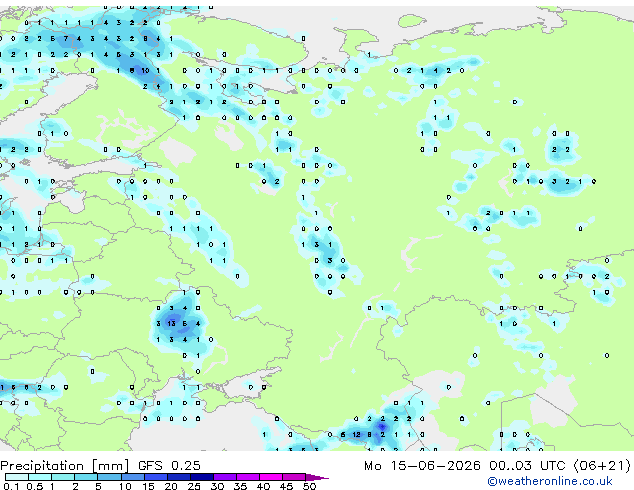Click the '20' legend scale label
The width and height of the screenshot is (634, 490).
tap(171, 486)
